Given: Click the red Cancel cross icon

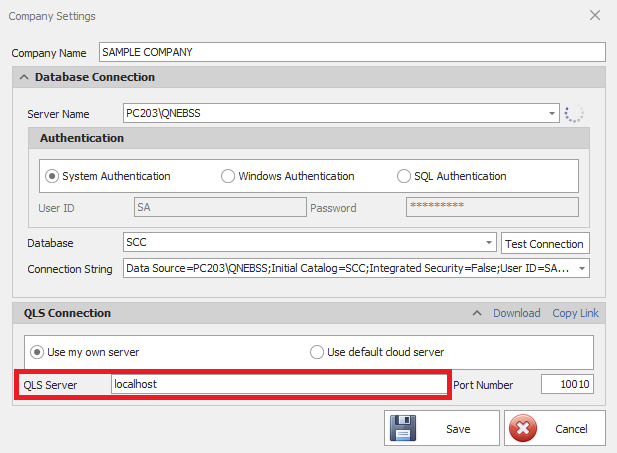Looking at the screenshot, I should click(523, 428).
